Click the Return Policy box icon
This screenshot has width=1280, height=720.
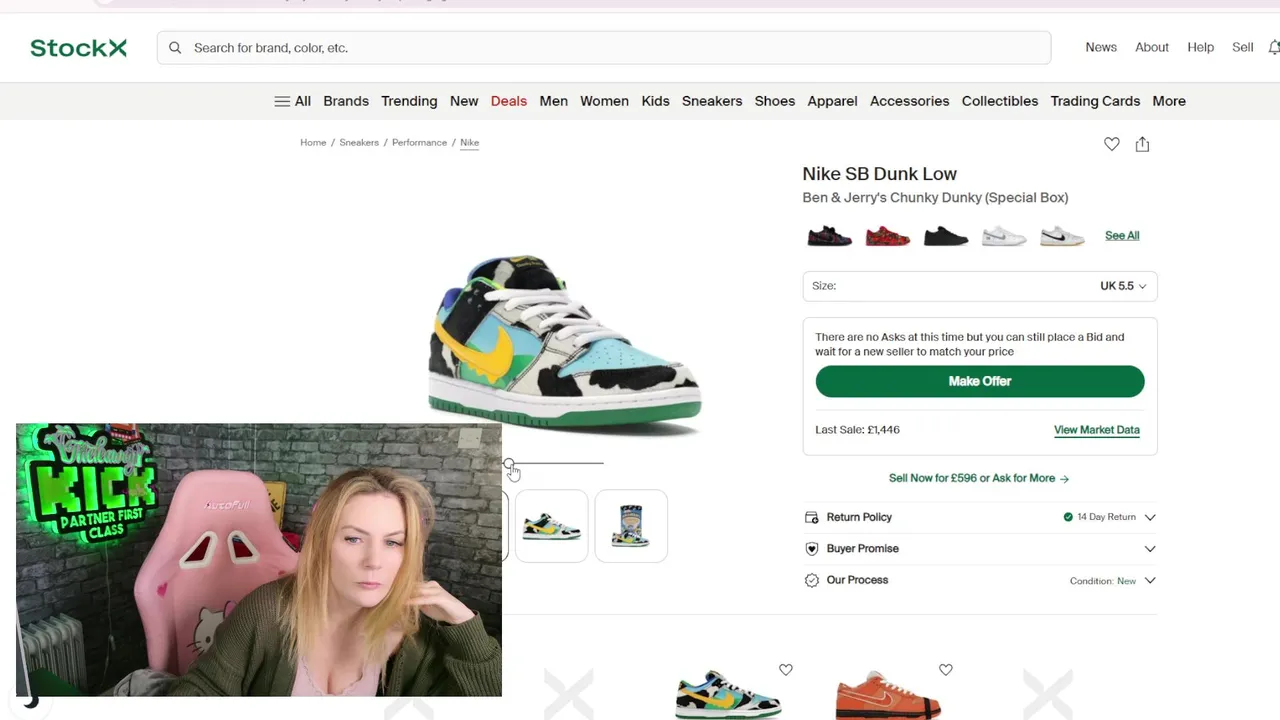(x=812, y=517)
